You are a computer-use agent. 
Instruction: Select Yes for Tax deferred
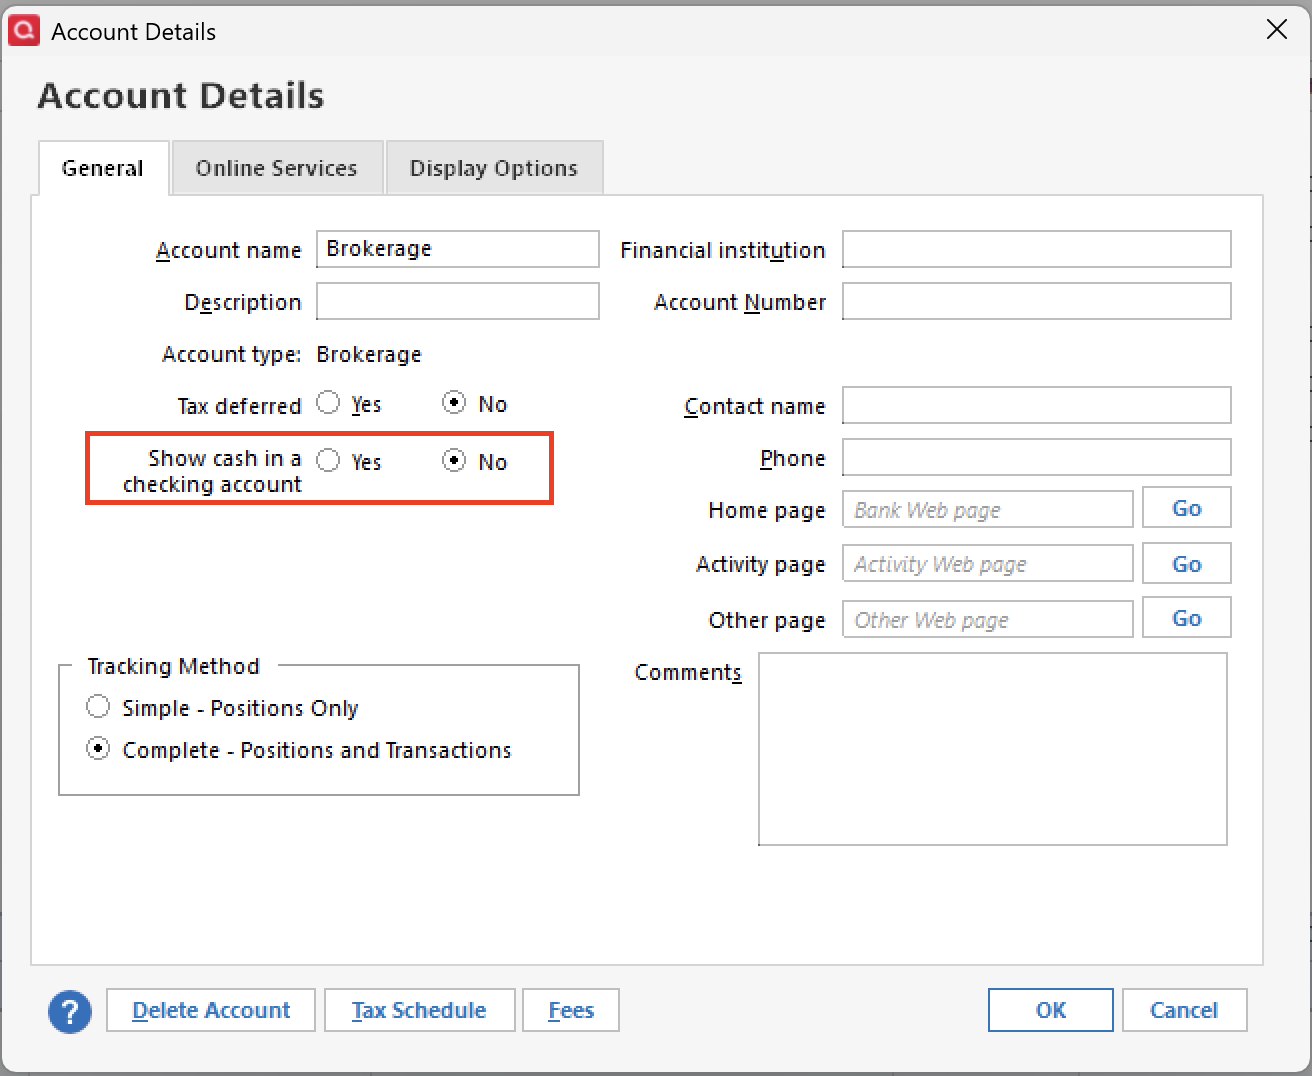(x=328, y=403)
